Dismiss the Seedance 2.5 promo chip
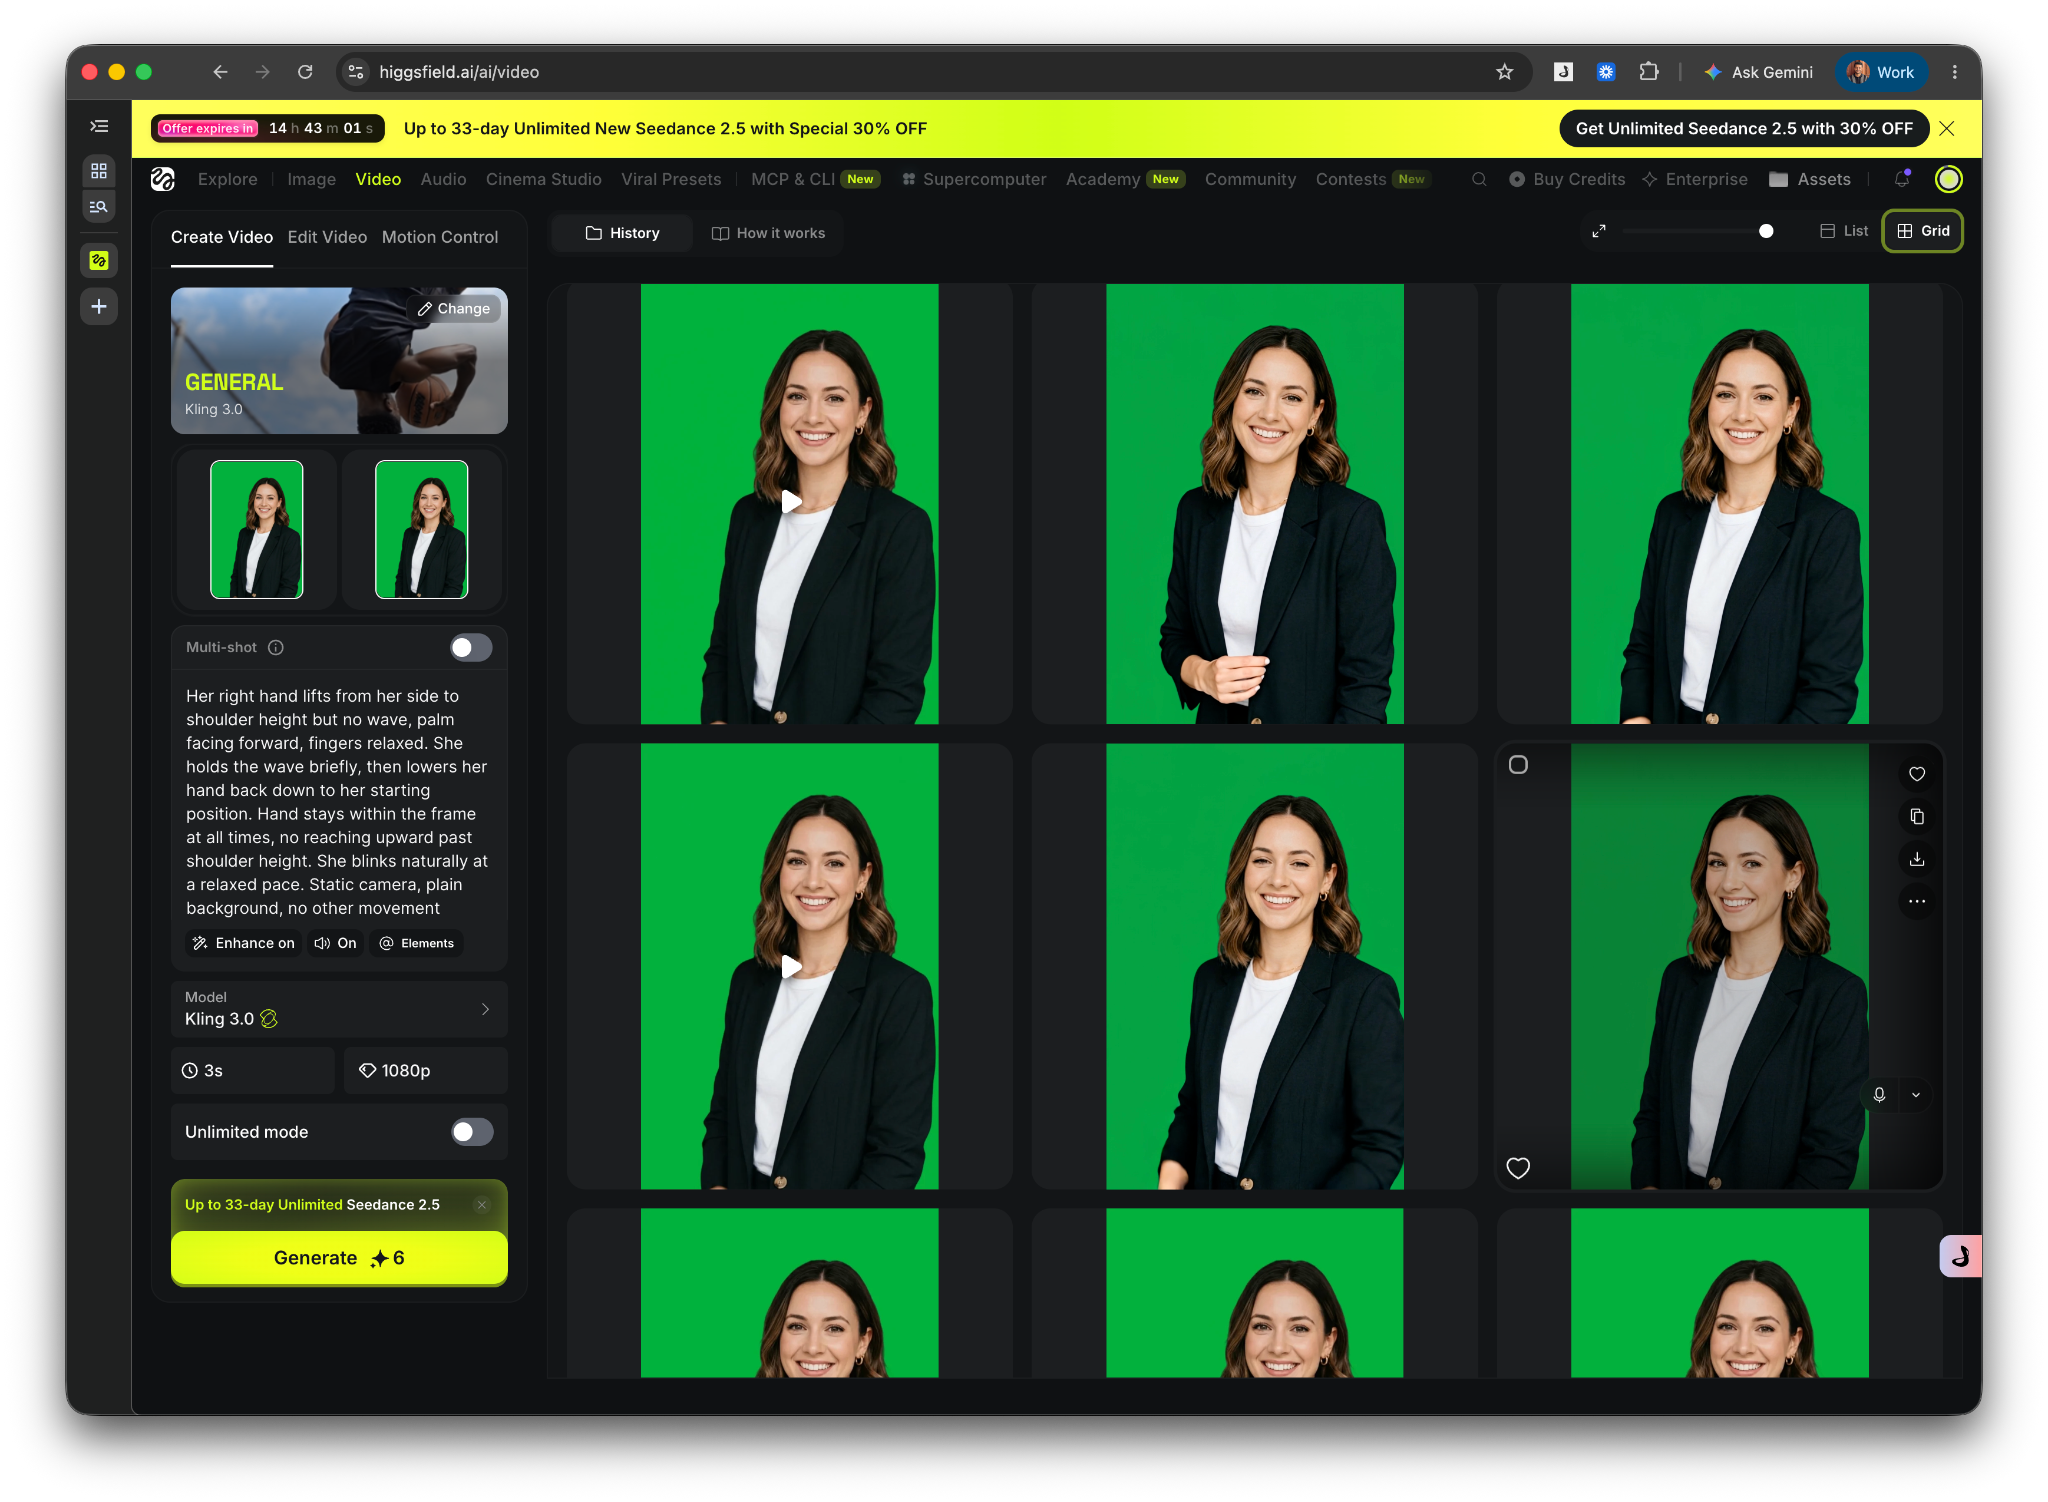 pyautogui.click(x=482, y=1205)
